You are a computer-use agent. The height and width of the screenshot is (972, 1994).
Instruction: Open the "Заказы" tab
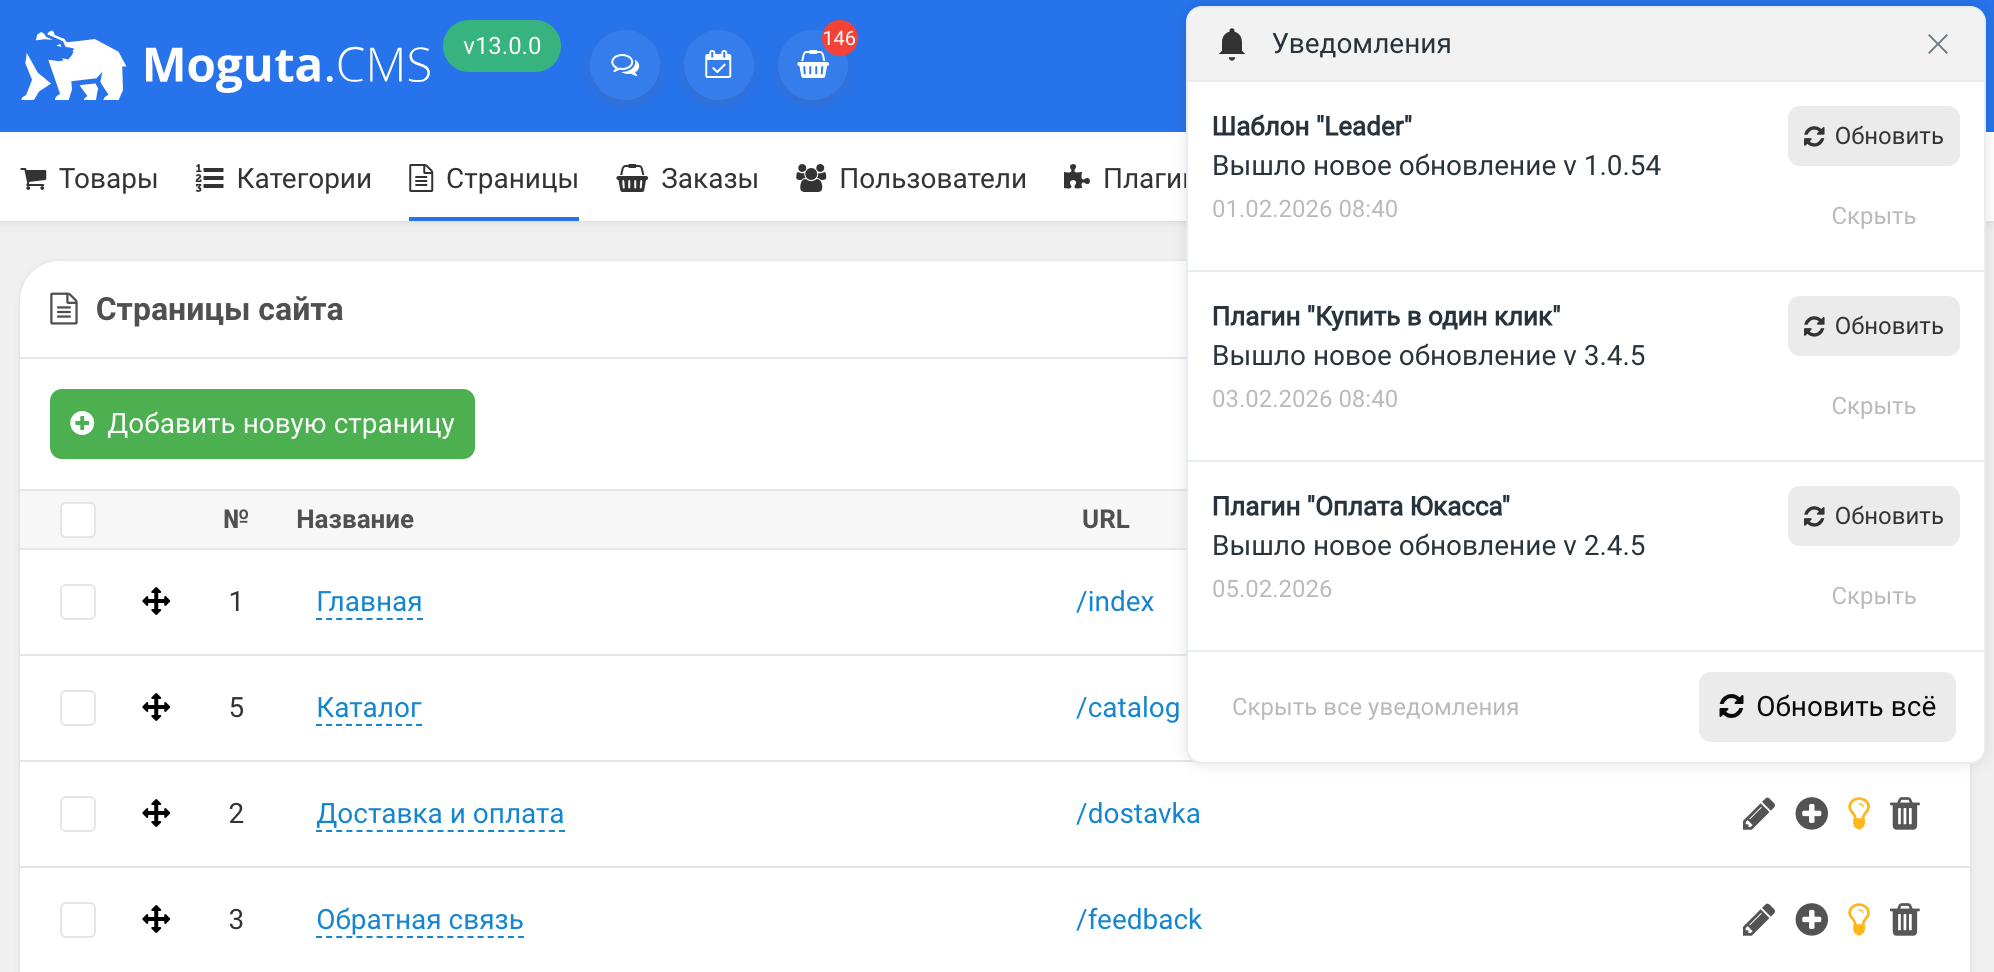(687, 178)
